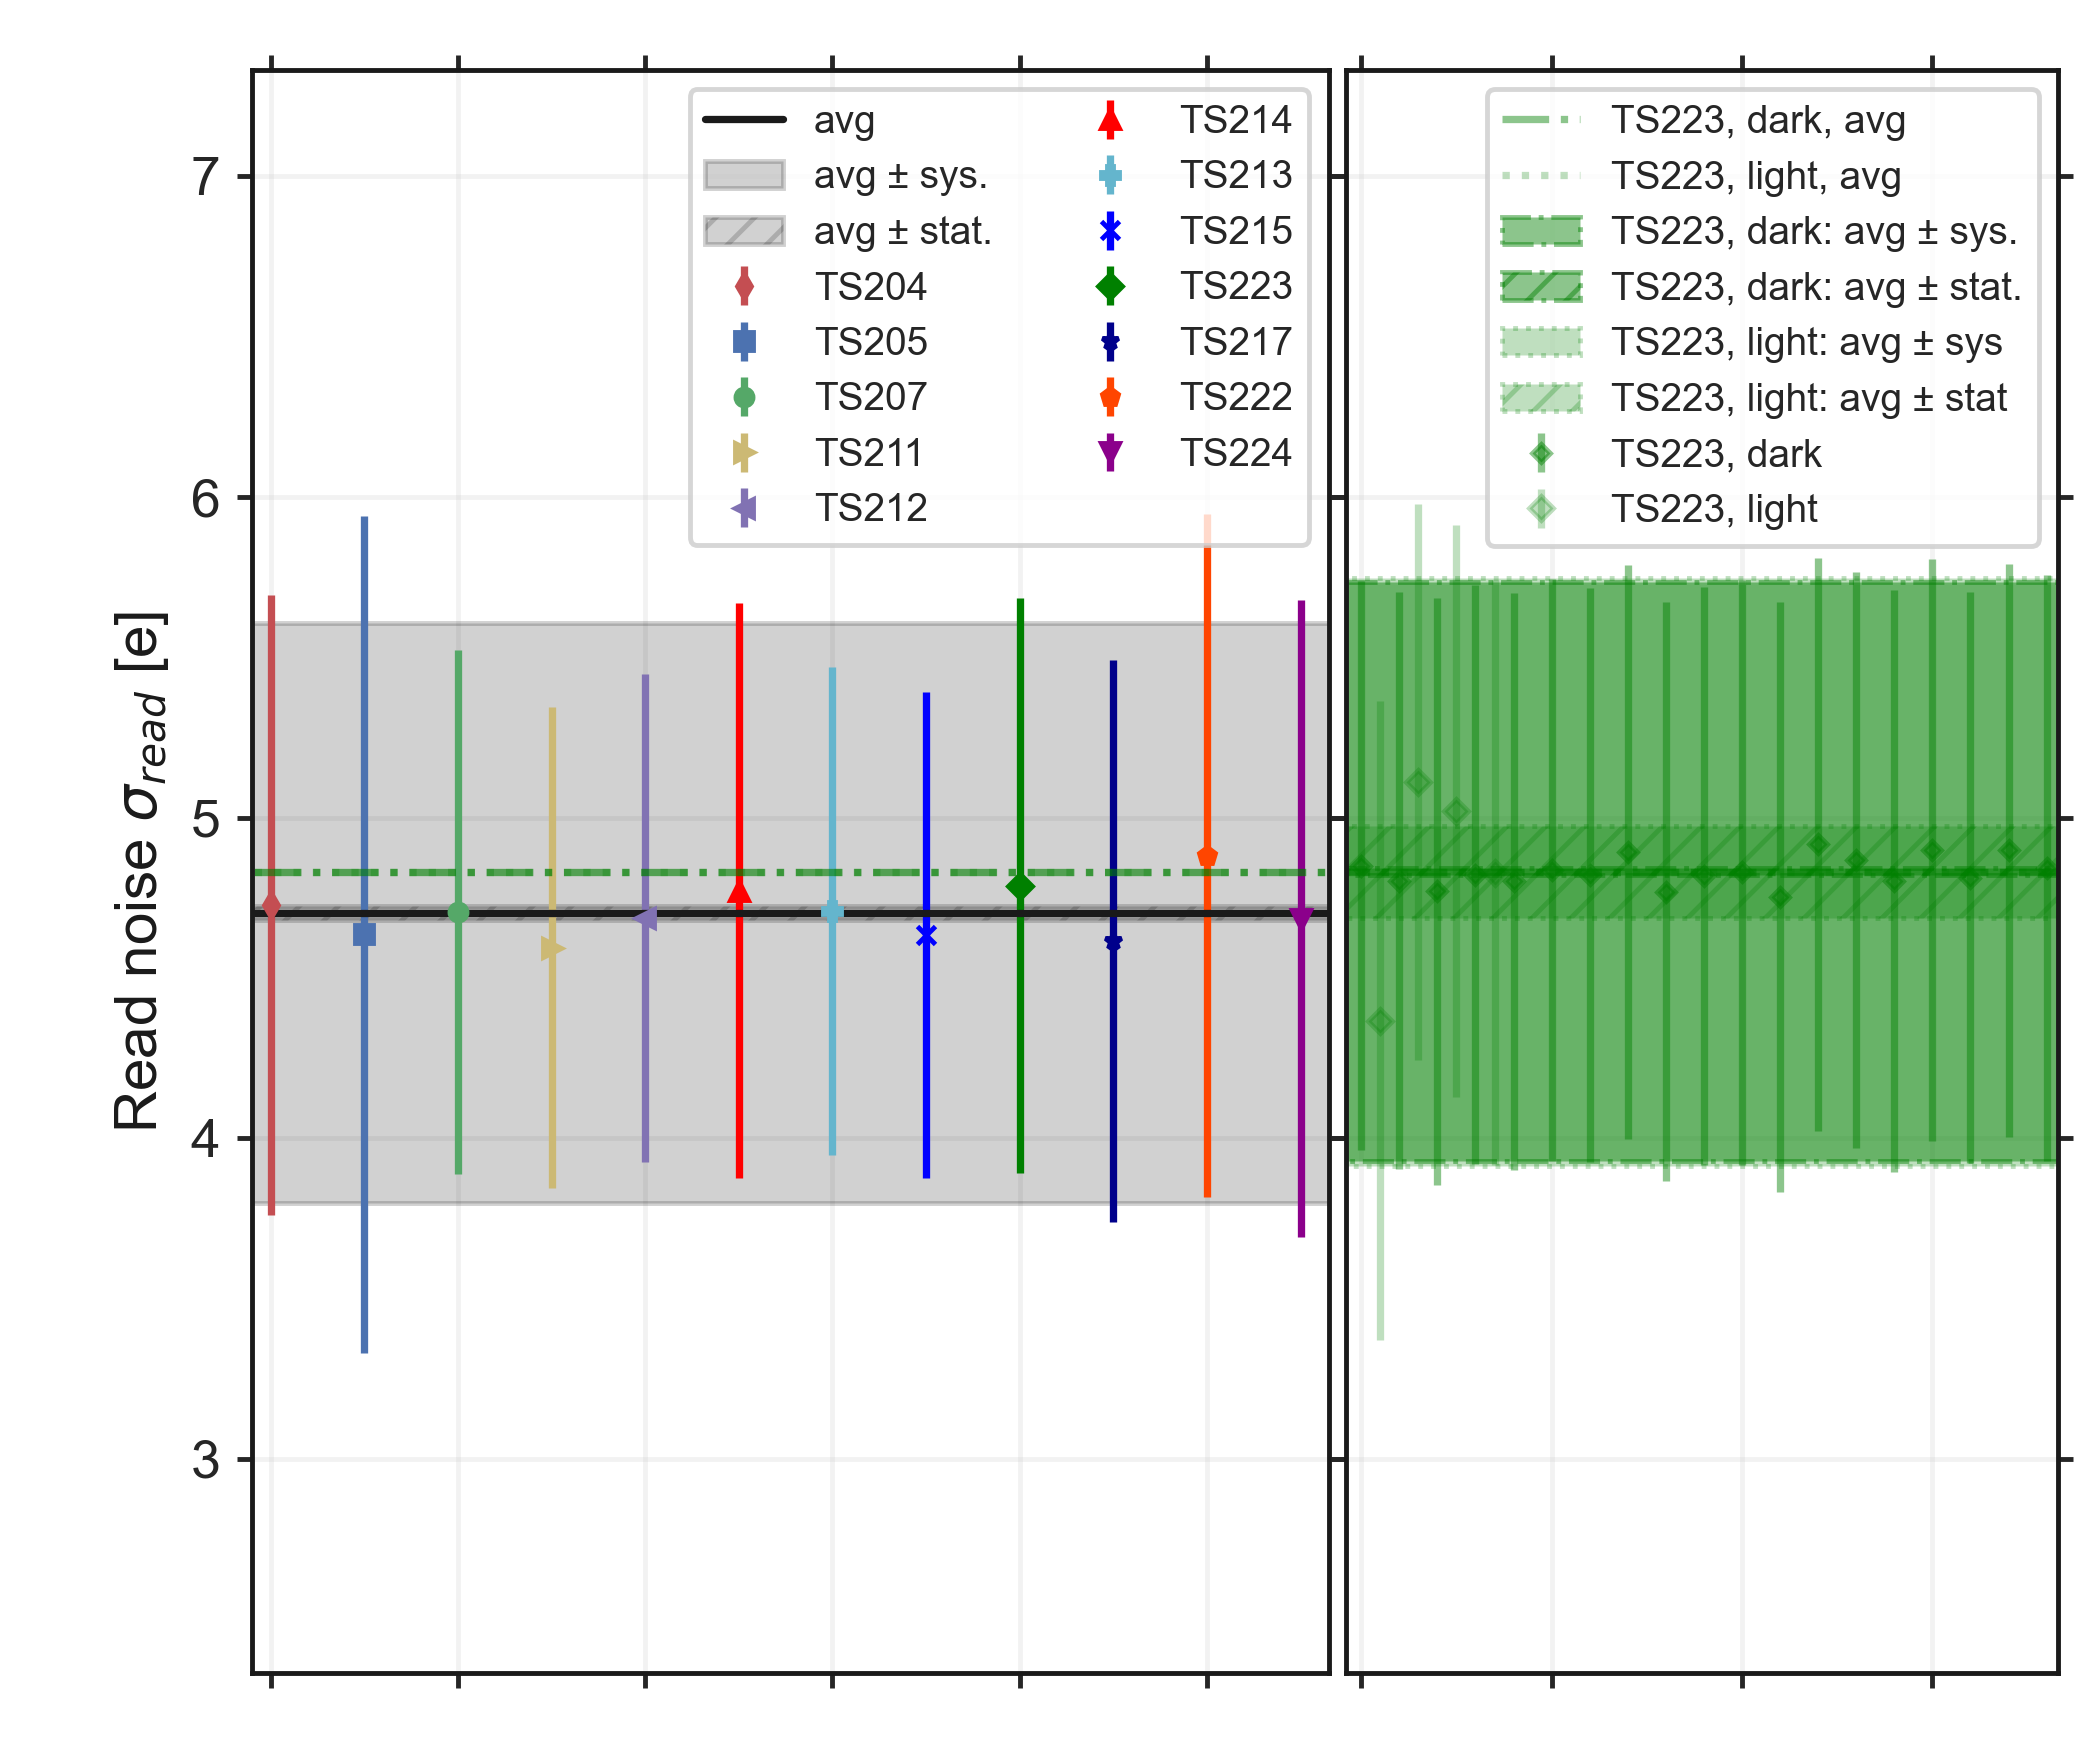Click the TS205 square marker in legend

(x=744, y=342)
